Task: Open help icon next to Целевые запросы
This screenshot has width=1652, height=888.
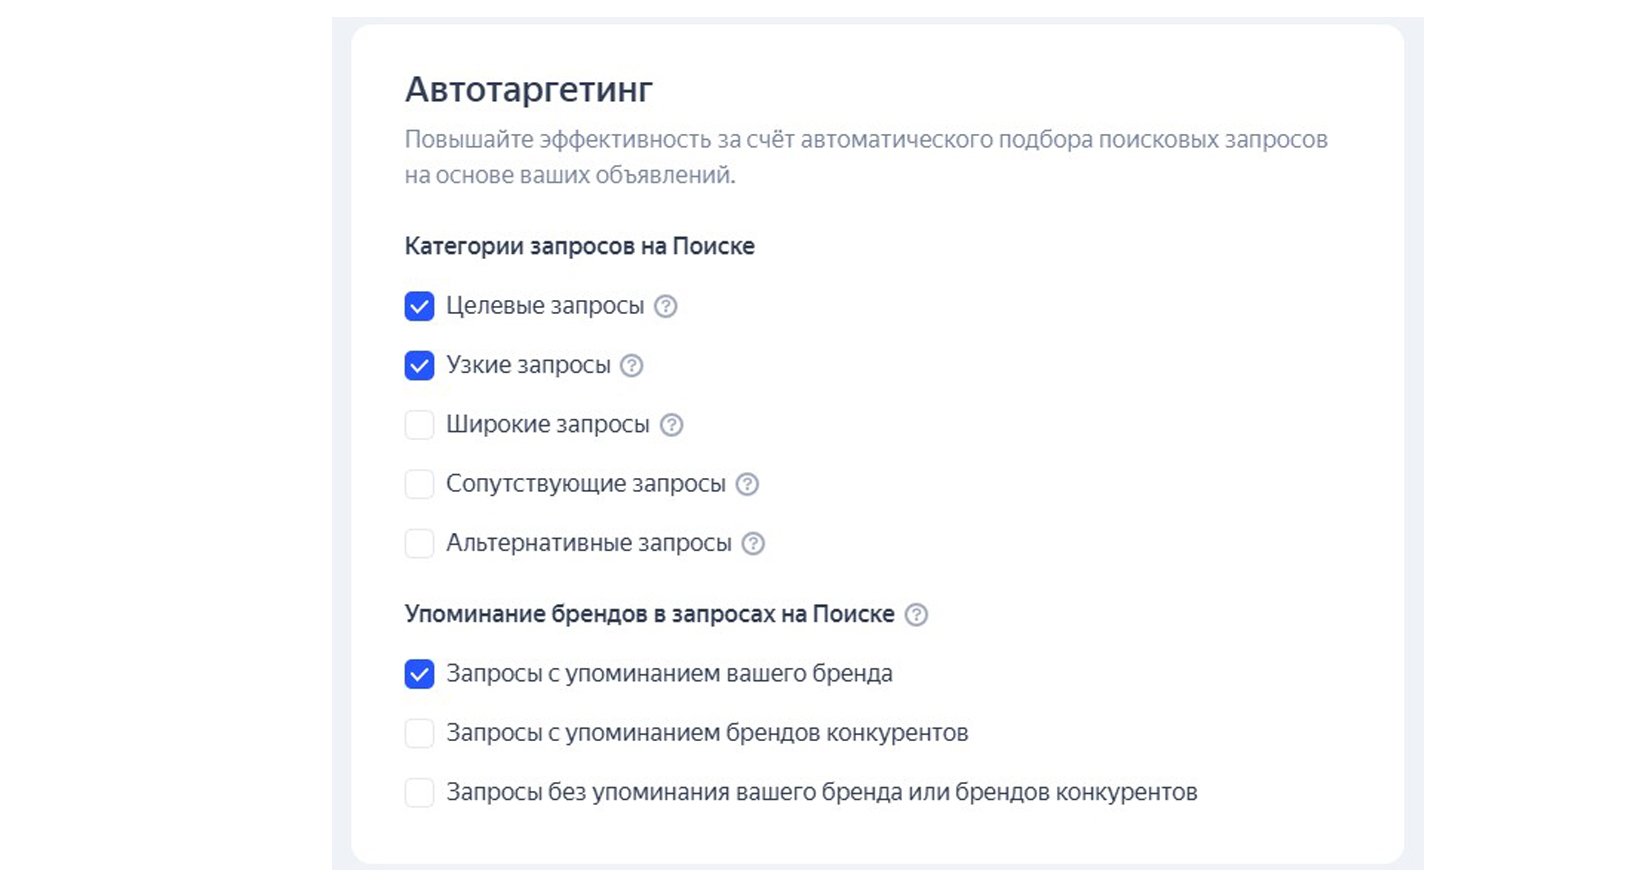Action: tap(666, 306)
